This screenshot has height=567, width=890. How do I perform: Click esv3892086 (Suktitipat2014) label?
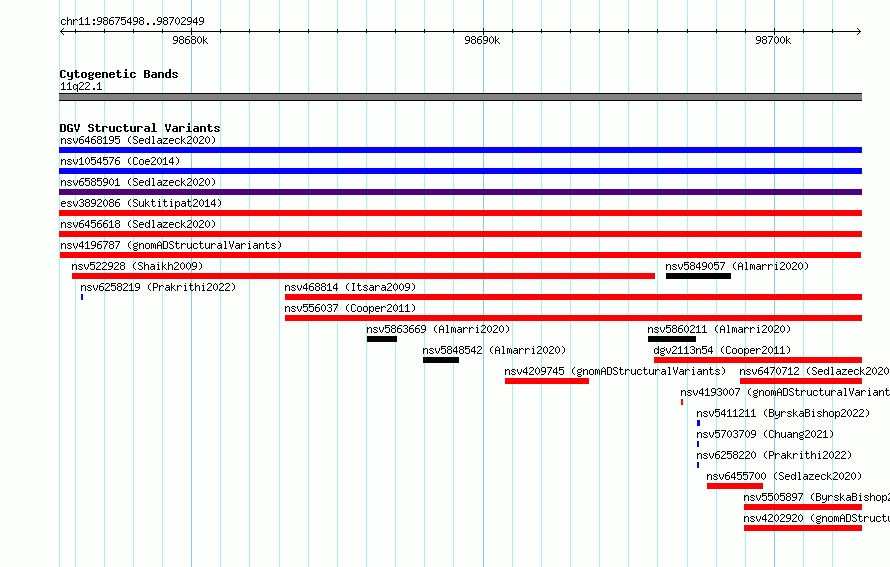tap(141, 203)
